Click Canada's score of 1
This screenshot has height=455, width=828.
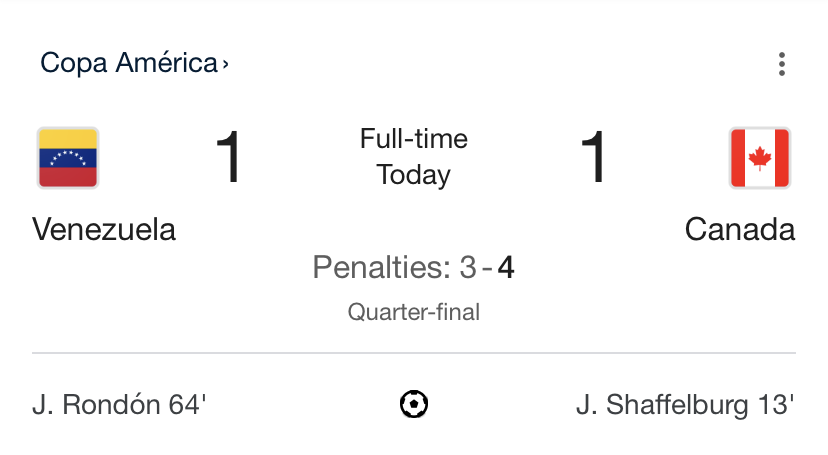[x=594, y=158]
